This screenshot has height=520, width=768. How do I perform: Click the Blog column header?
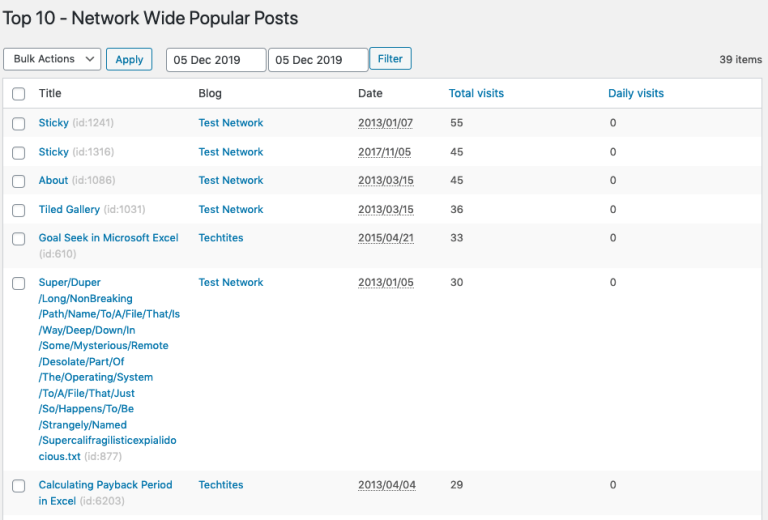click(210, 93)
